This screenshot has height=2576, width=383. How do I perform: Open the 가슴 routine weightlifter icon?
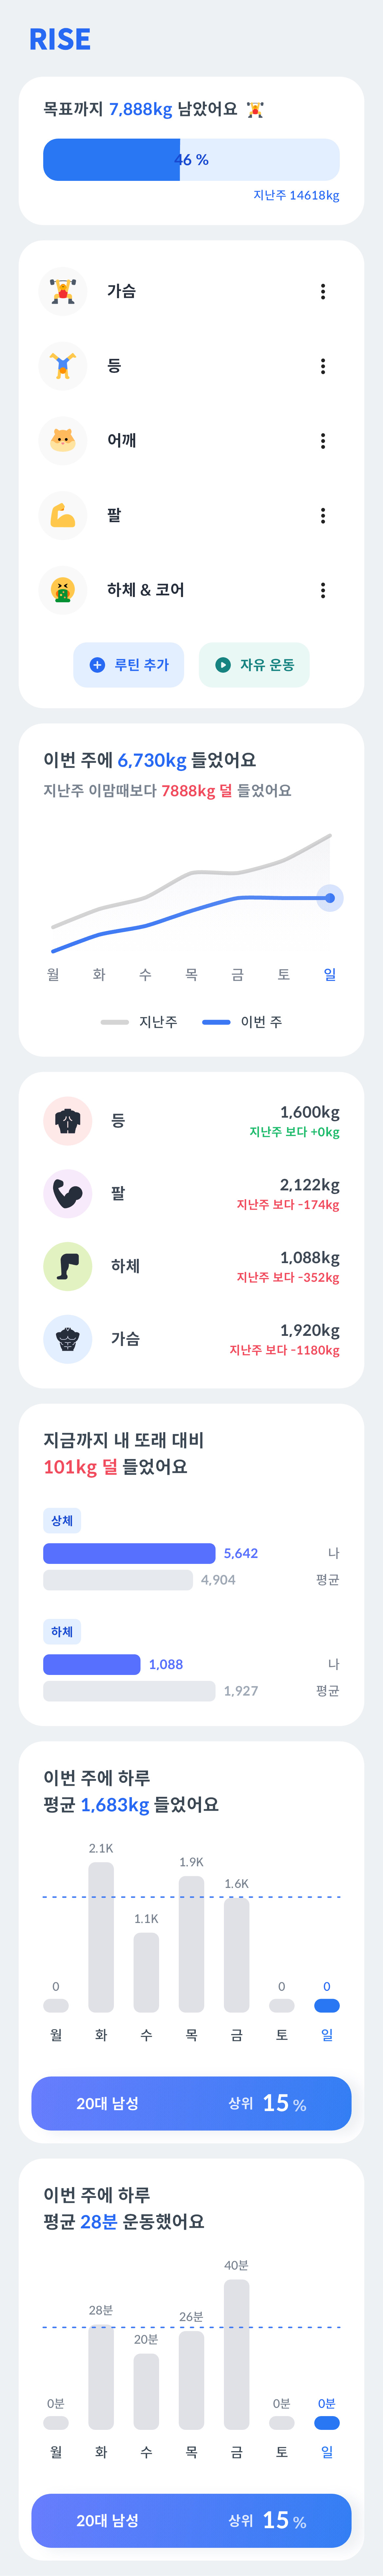pyautogui.click(x=63, y=291)
